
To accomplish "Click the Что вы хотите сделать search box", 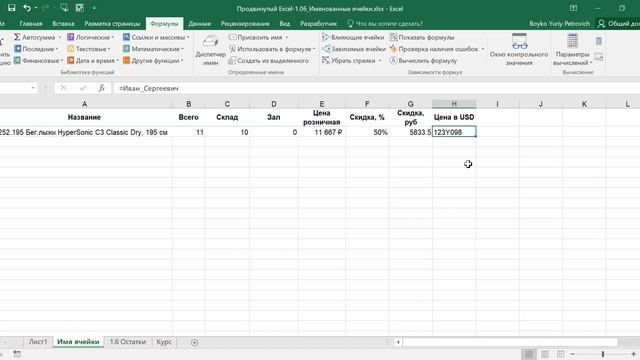I will pos(385,24).
